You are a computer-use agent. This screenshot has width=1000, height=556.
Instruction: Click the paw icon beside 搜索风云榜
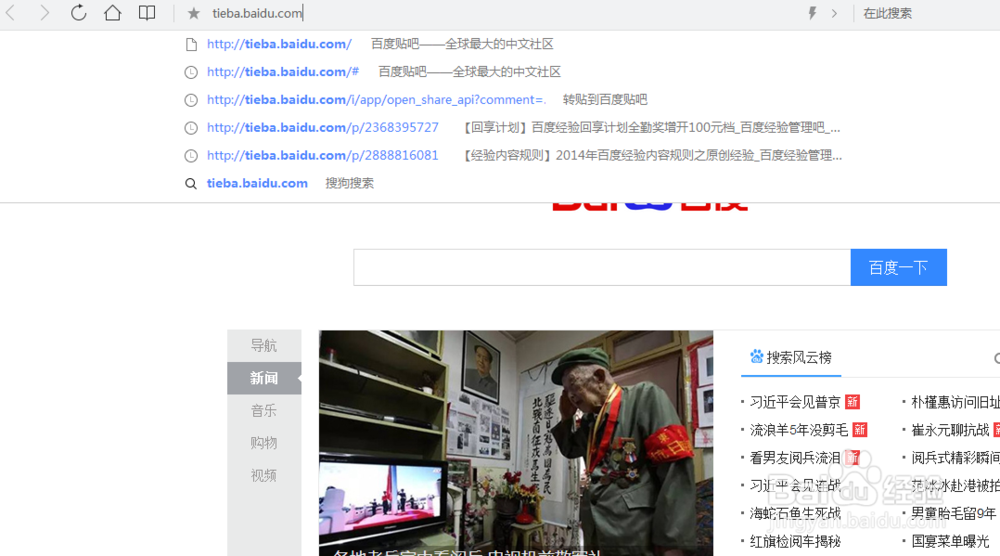pyautogui.click(x=756, y=356)
